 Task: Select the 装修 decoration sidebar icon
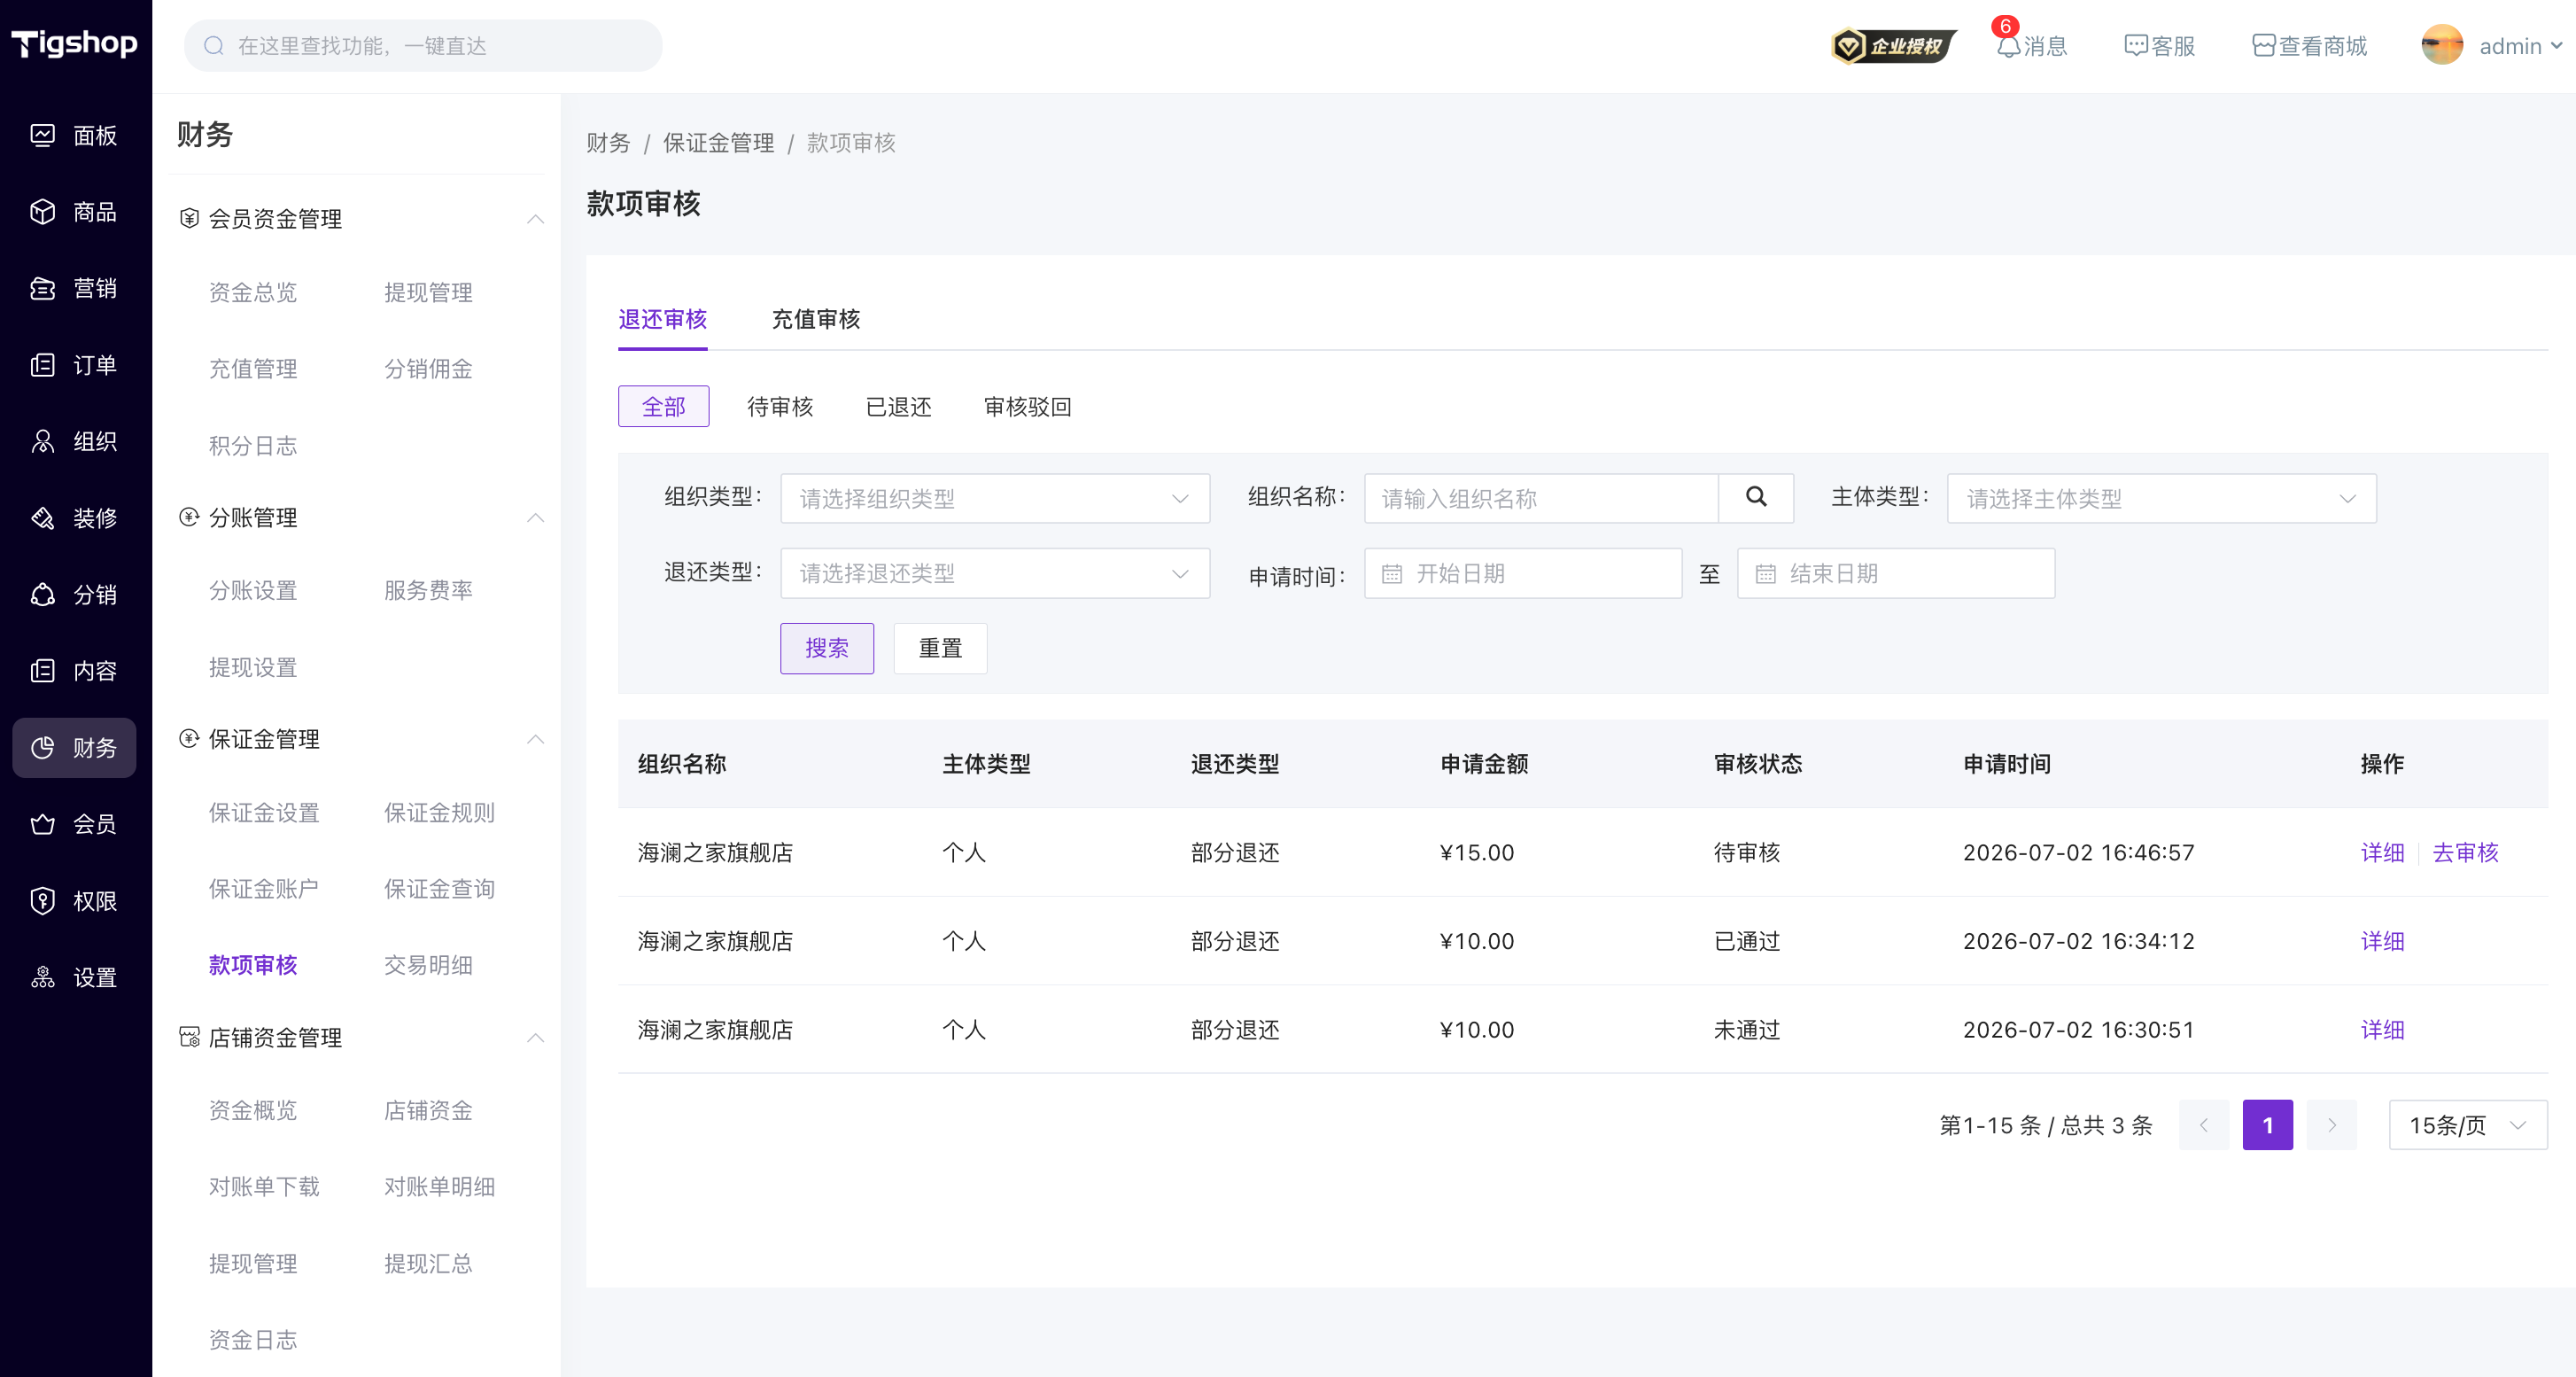(42, 518)
